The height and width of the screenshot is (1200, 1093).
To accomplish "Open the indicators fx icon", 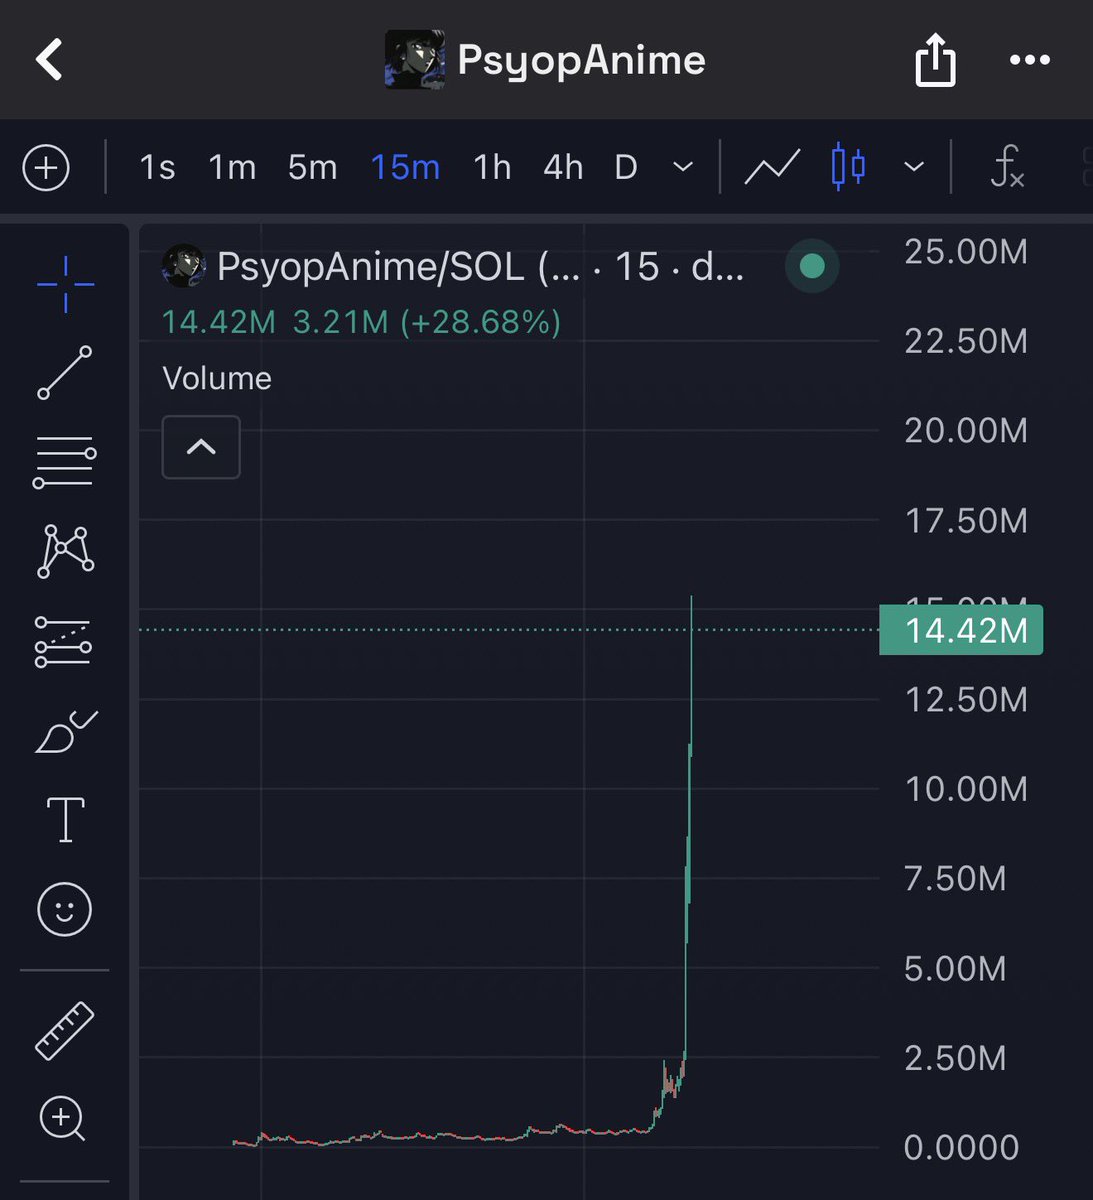I will click(1006, 167).
